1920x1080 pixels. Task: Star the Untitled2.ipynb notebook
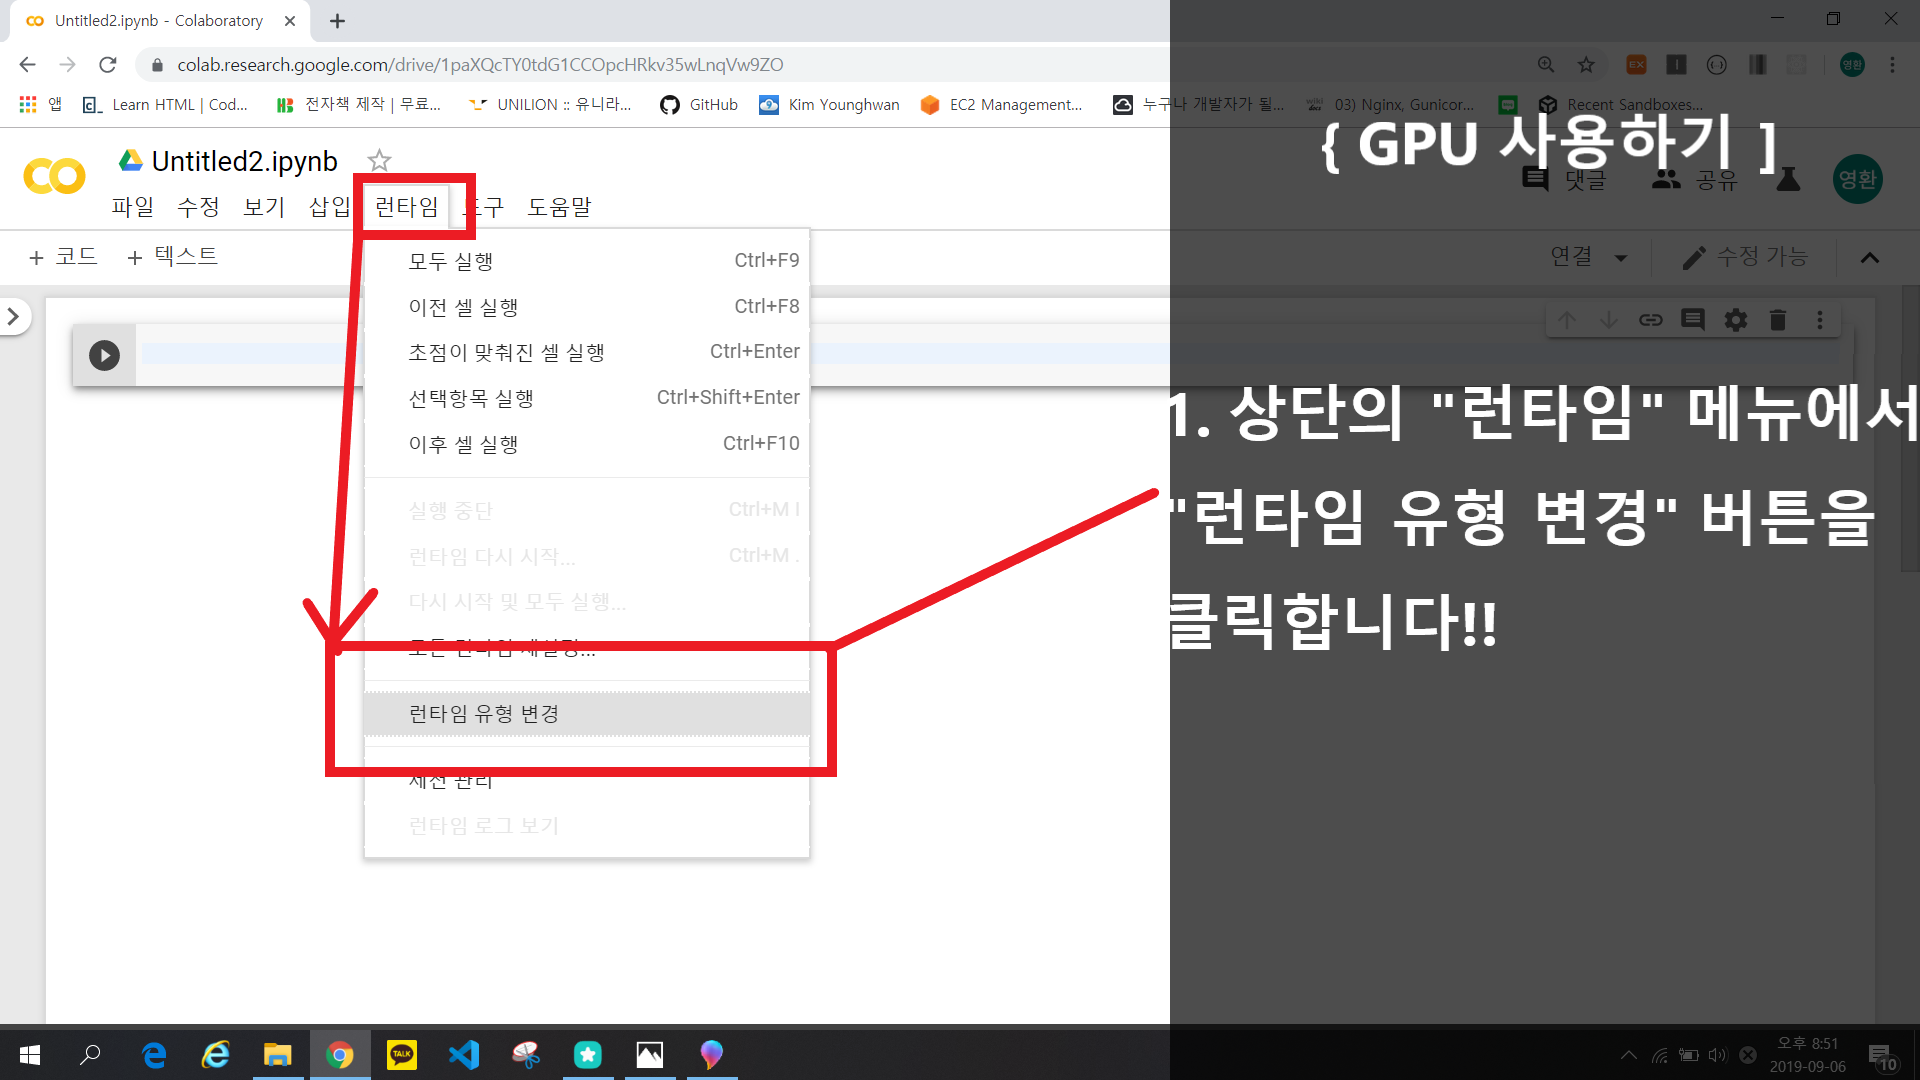(x=379, y=161)
